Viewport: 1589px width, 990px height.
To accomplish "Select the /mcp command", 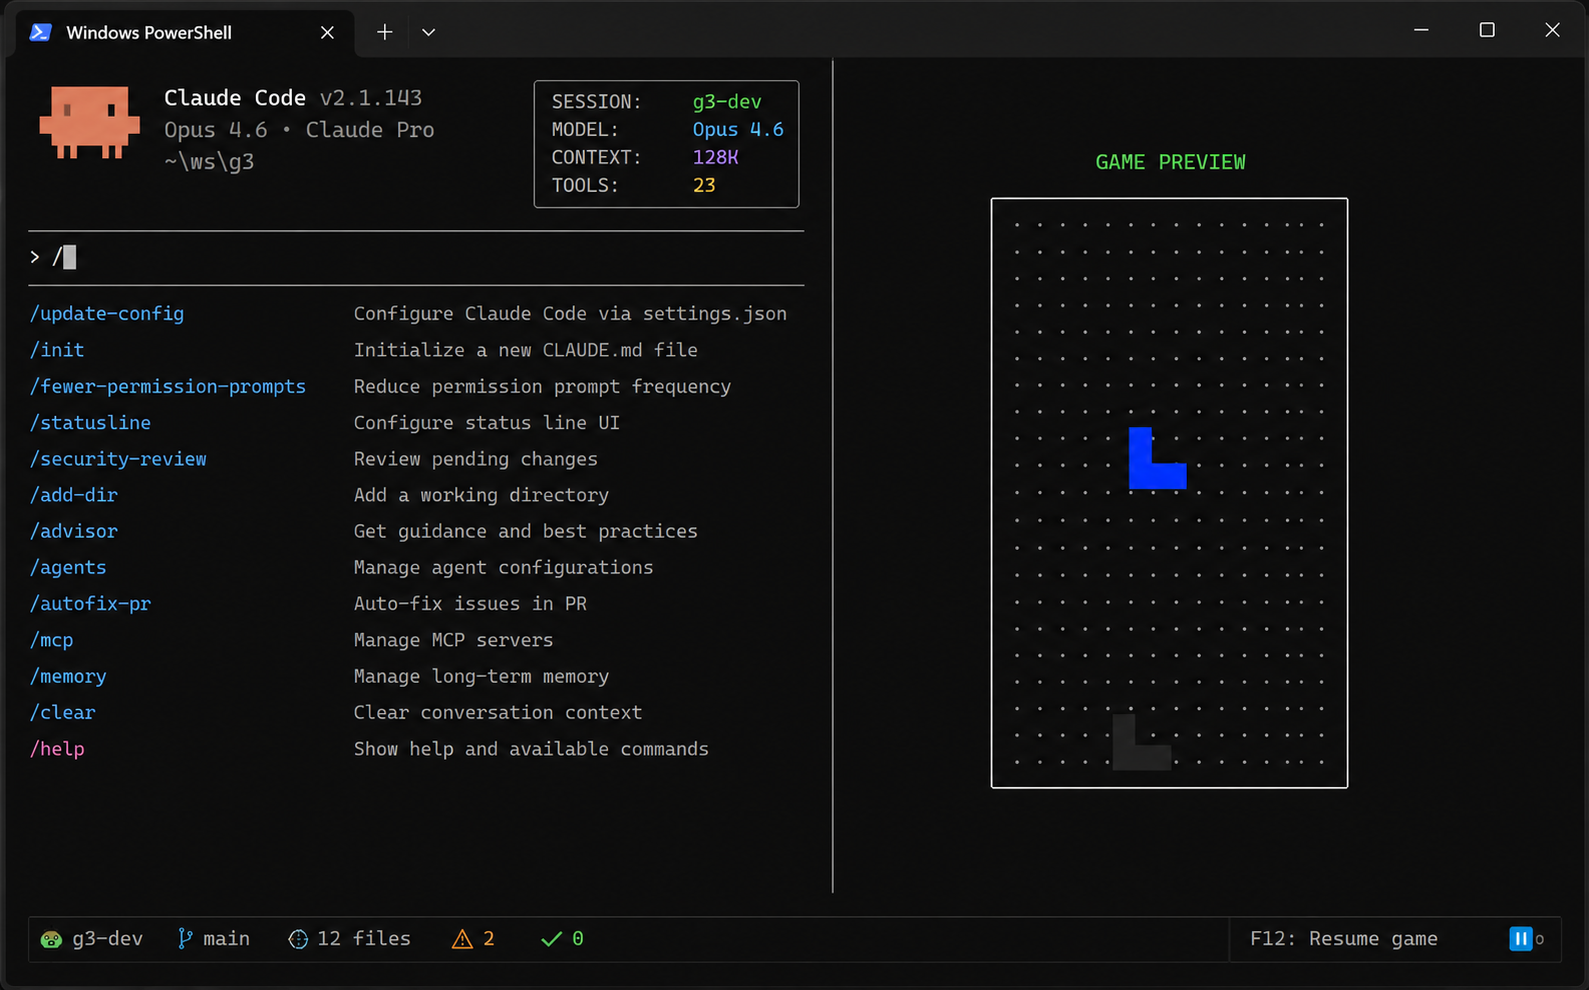I will (x=51, y=640).
